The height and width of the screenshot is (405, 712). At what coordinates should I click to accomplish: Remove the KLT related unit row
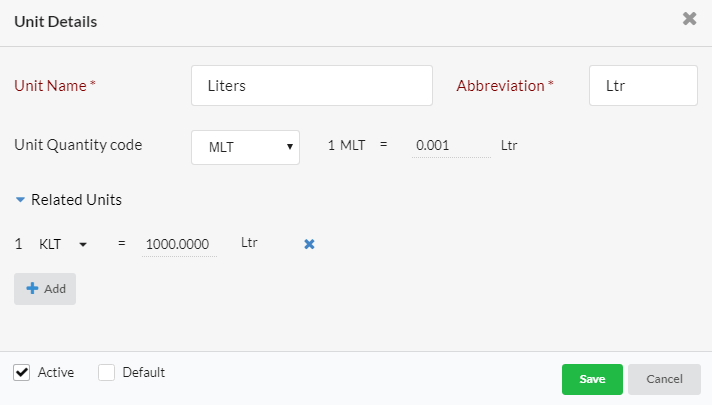309,244
